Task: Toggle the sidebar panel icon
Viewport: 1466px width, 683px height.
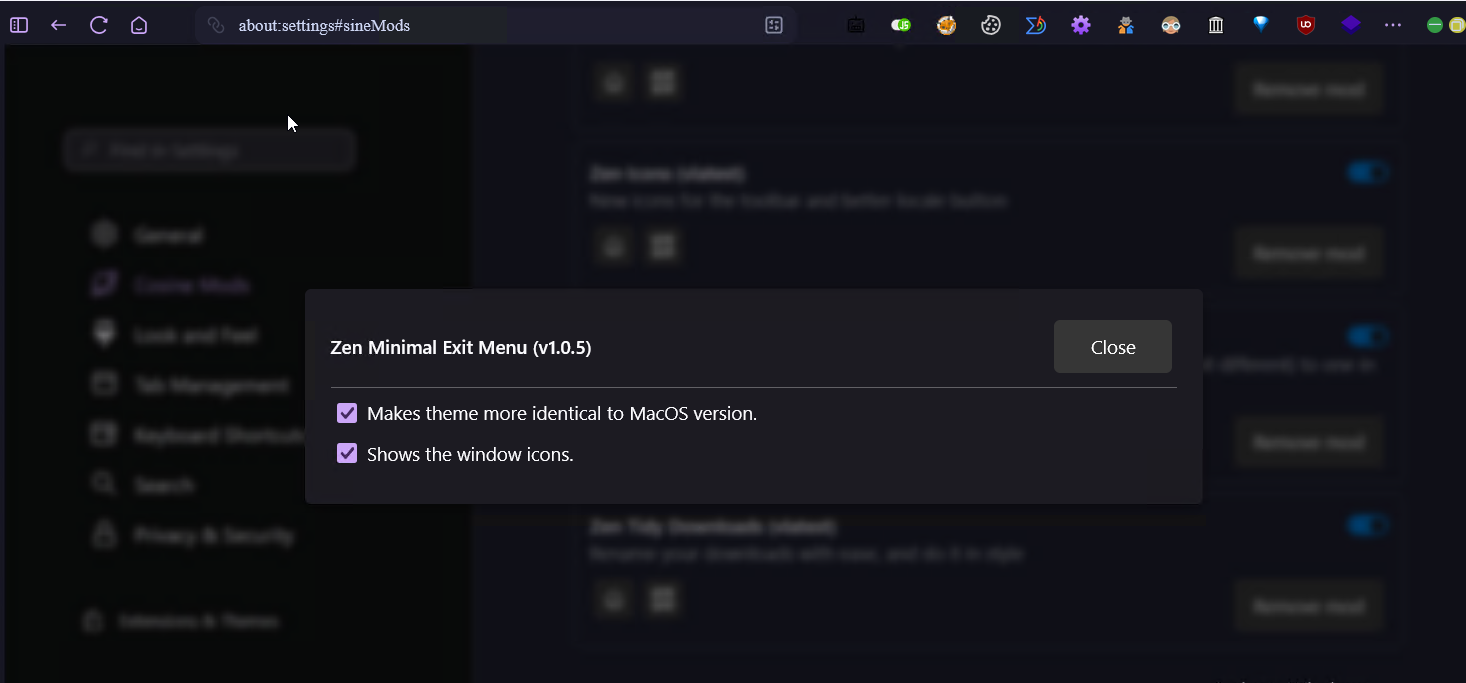Action: tap(19, 26)
